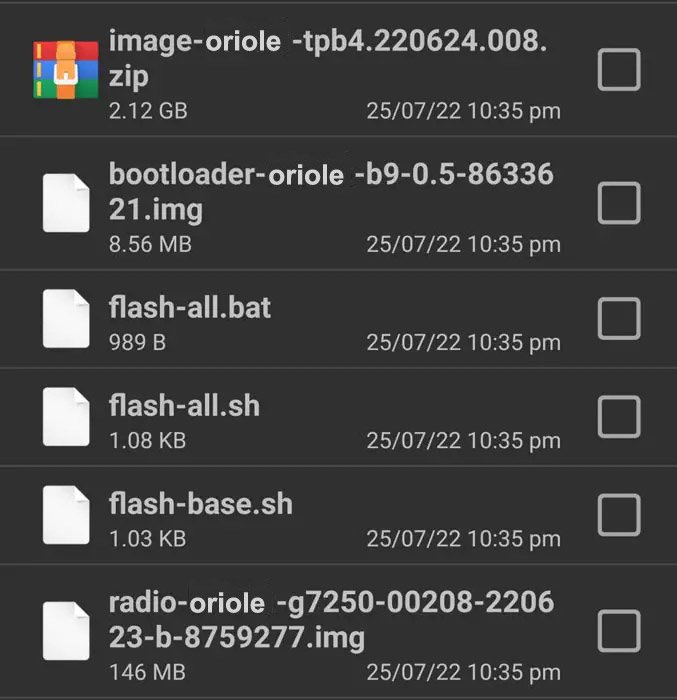Select the bootloader-oriole img checkbox
Image resolution: width=677 pixels, height=700 pixels.
(x=618, y=203)
